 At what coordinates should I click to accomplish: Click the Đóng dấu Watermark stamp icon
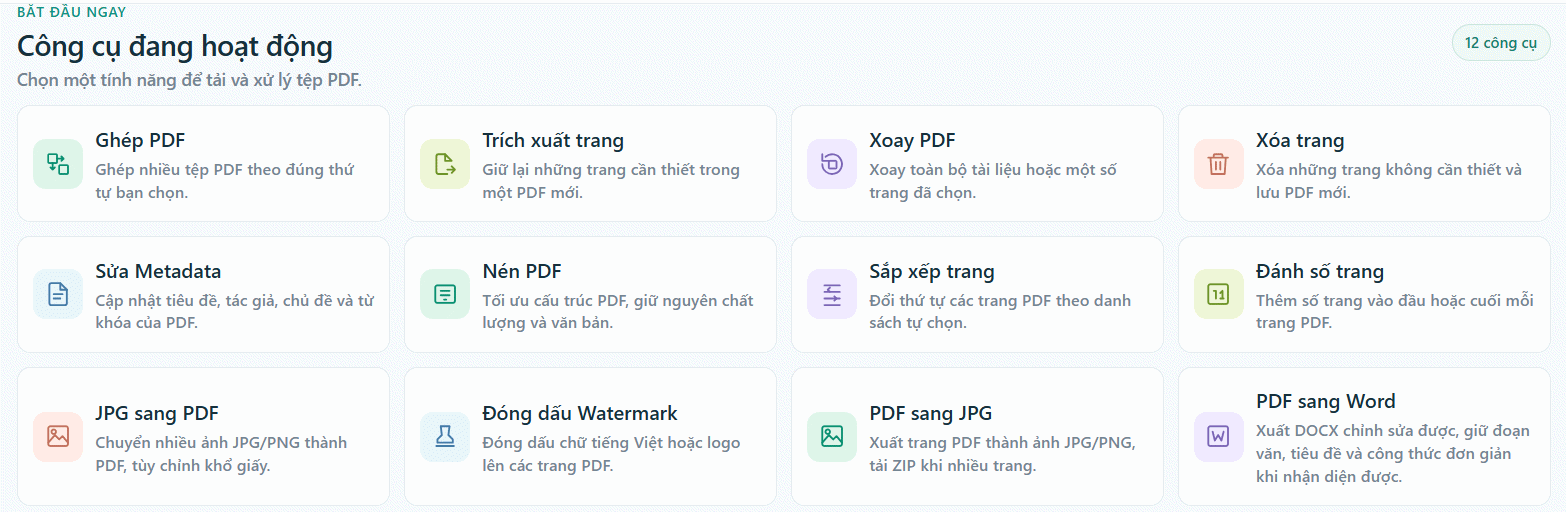point(445,436)
